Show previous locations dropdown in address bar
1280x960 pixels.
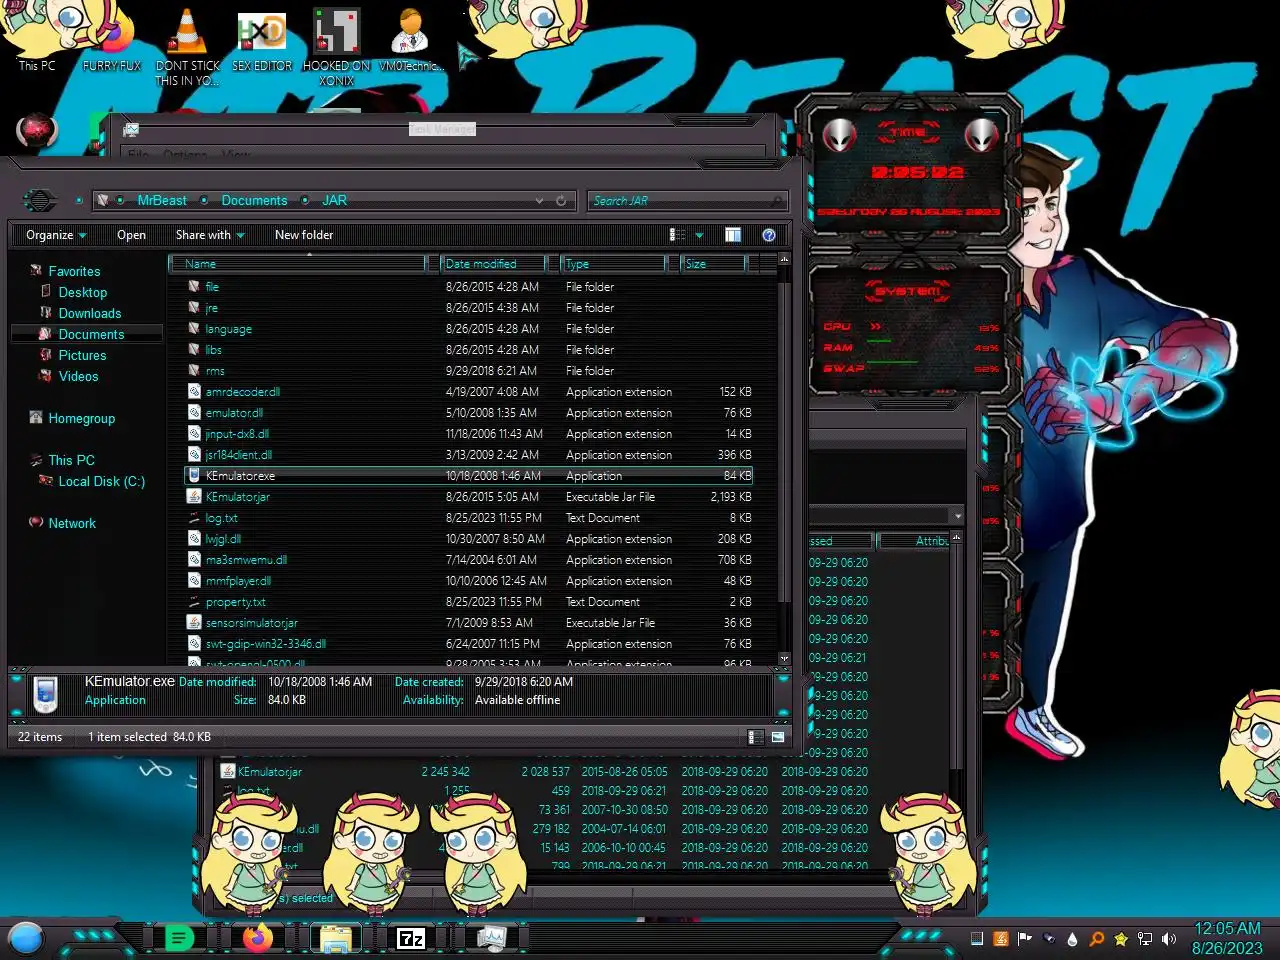[x=540, y=201]
